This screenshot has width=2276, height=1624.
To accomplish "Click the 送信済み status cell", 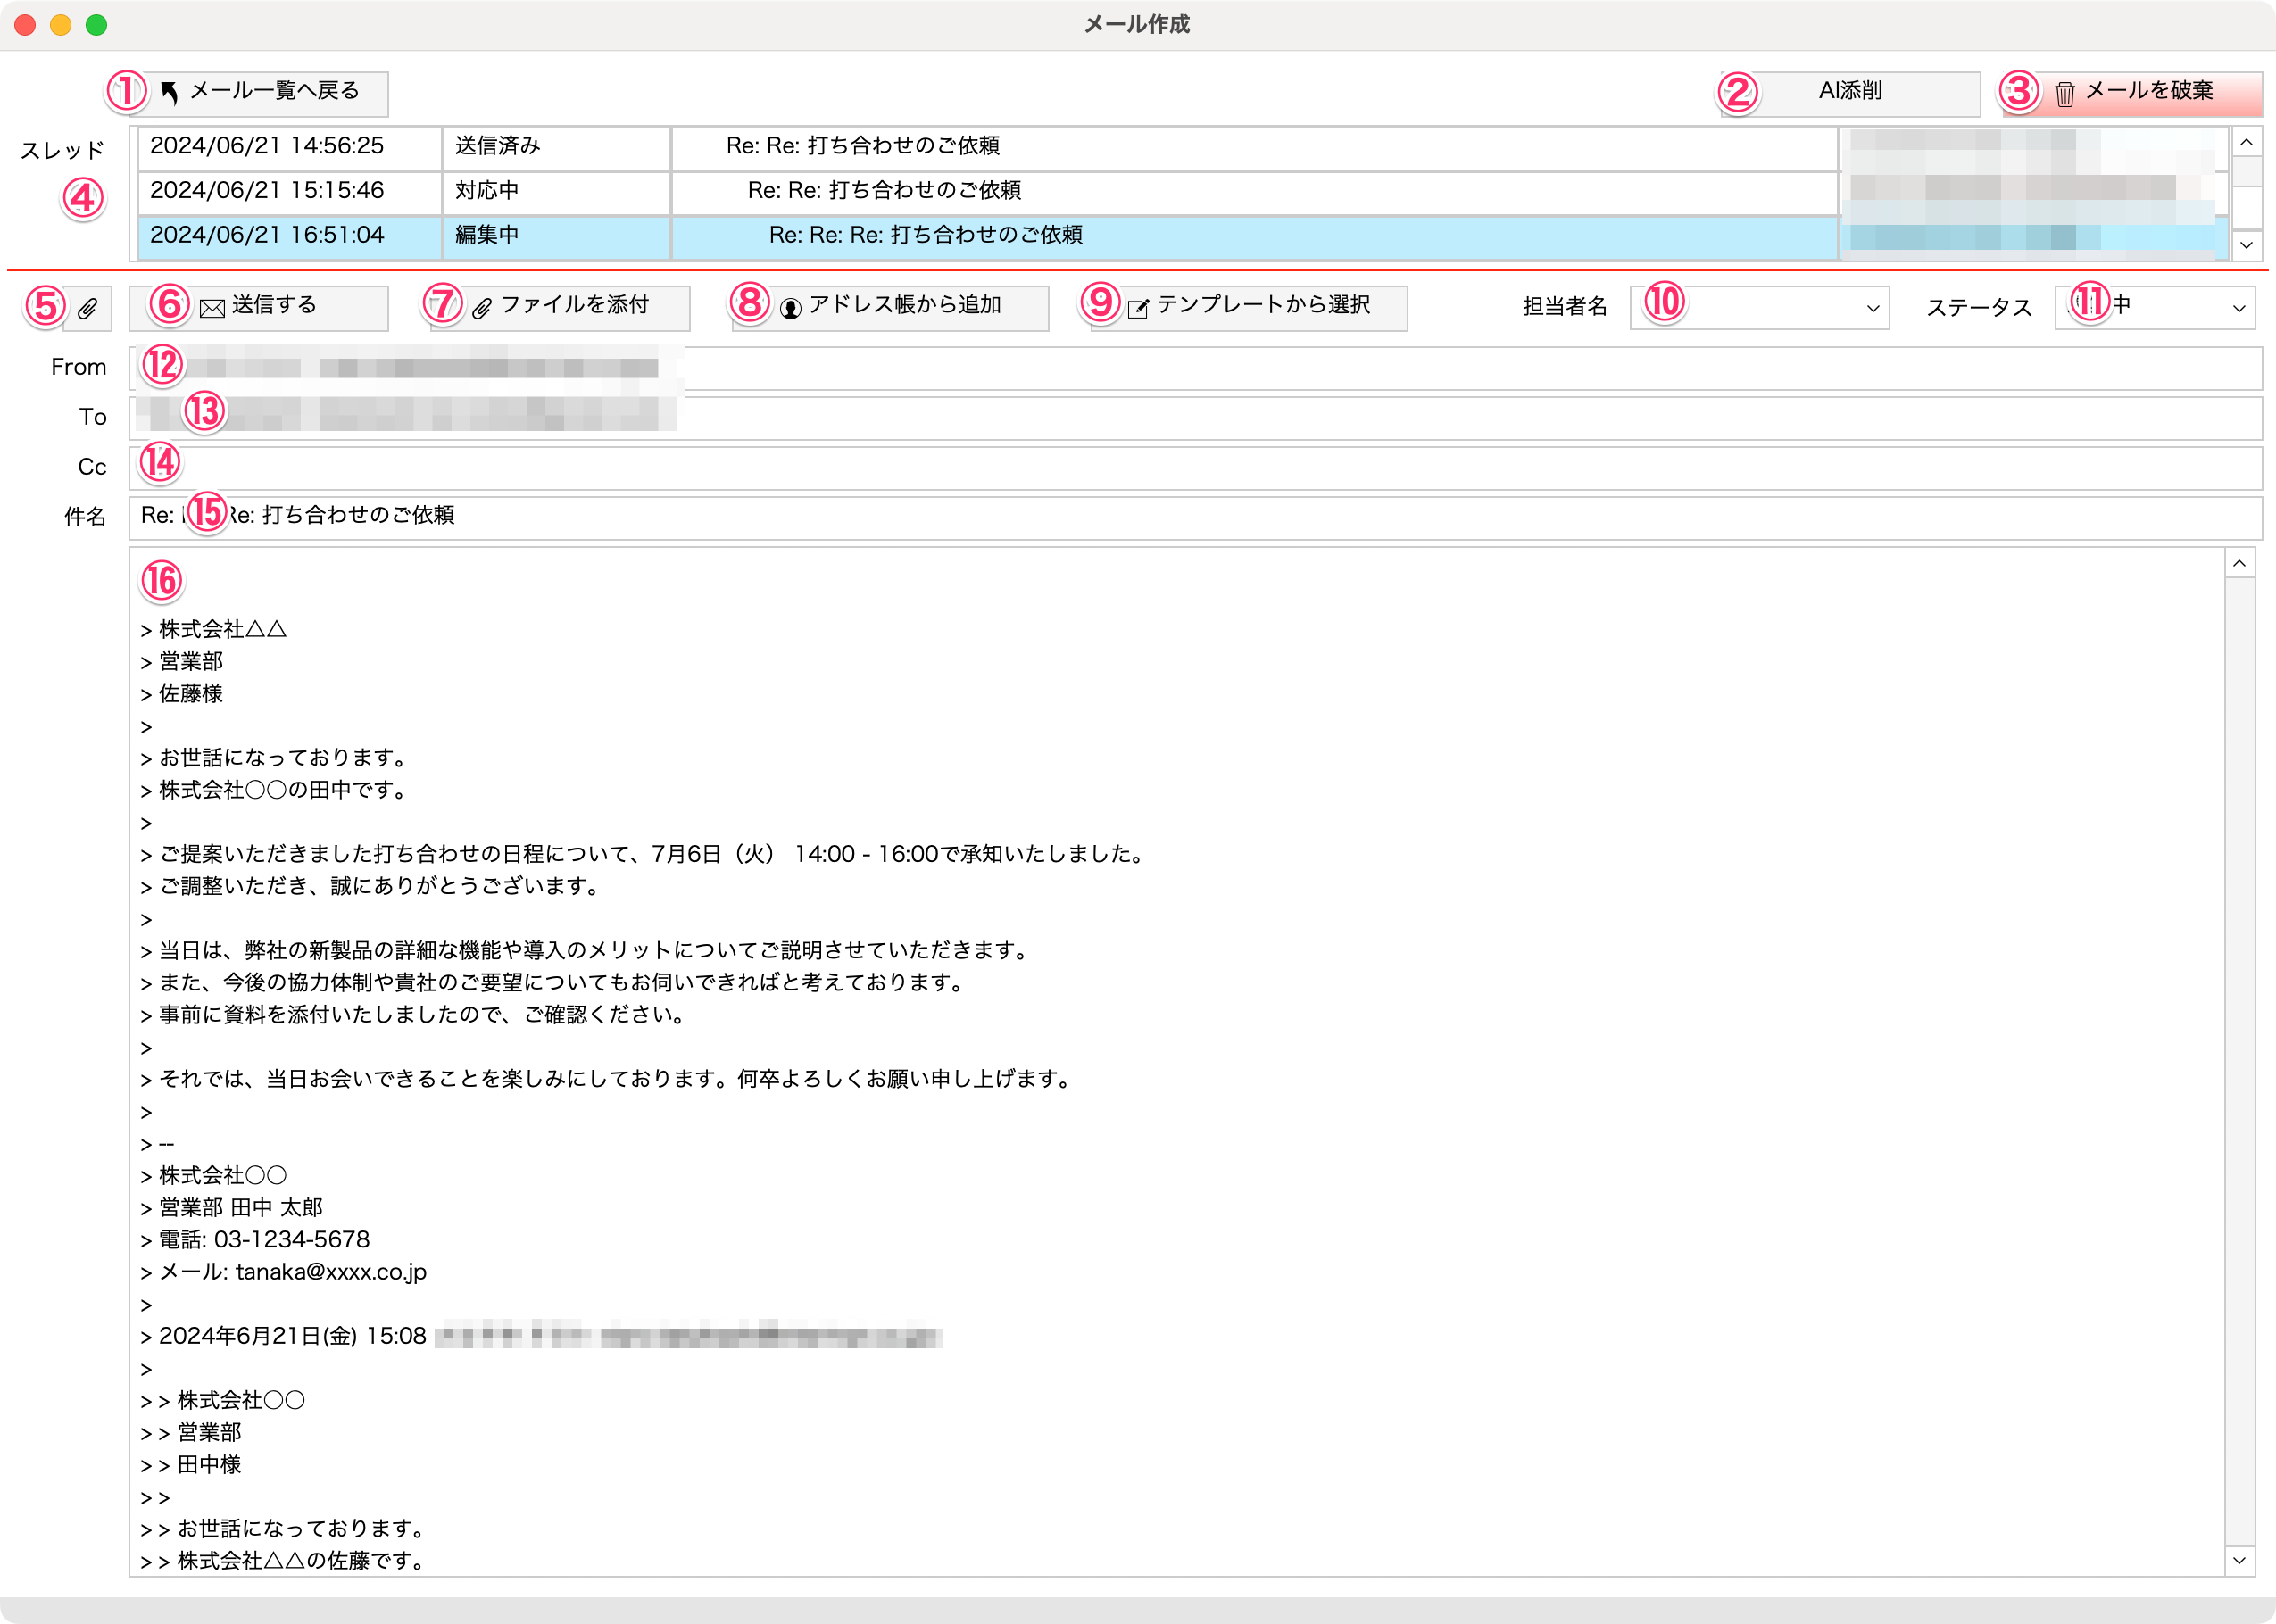I will coord(556,147).
